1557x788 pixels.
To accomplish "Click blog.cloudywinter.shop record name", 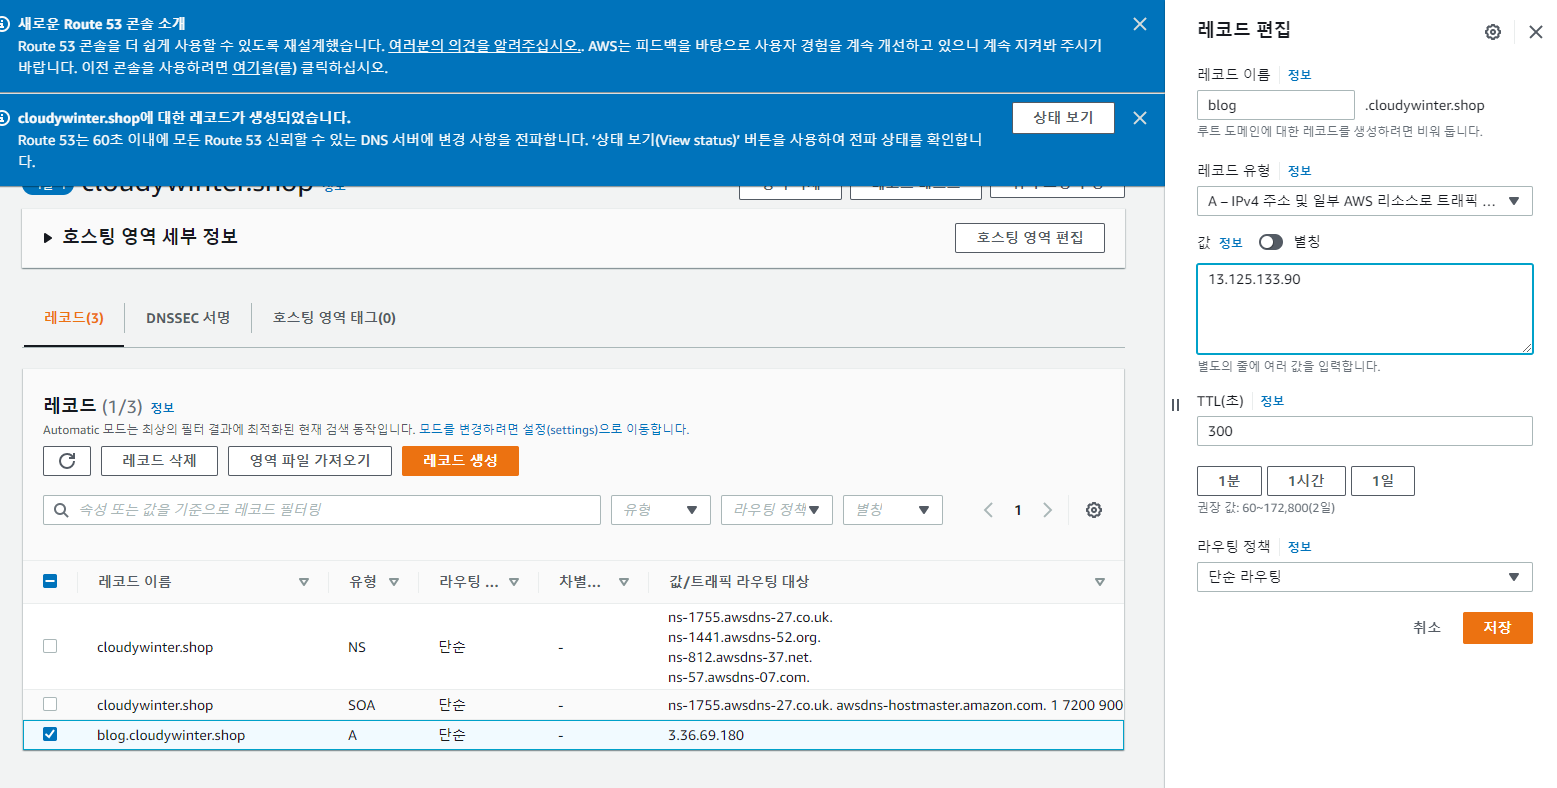I will click(171, 735).
